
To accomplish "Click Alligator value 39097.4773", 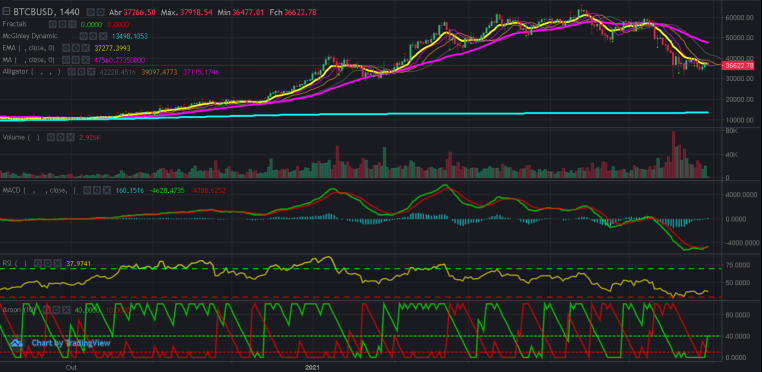I will click(x=159, y=72).
